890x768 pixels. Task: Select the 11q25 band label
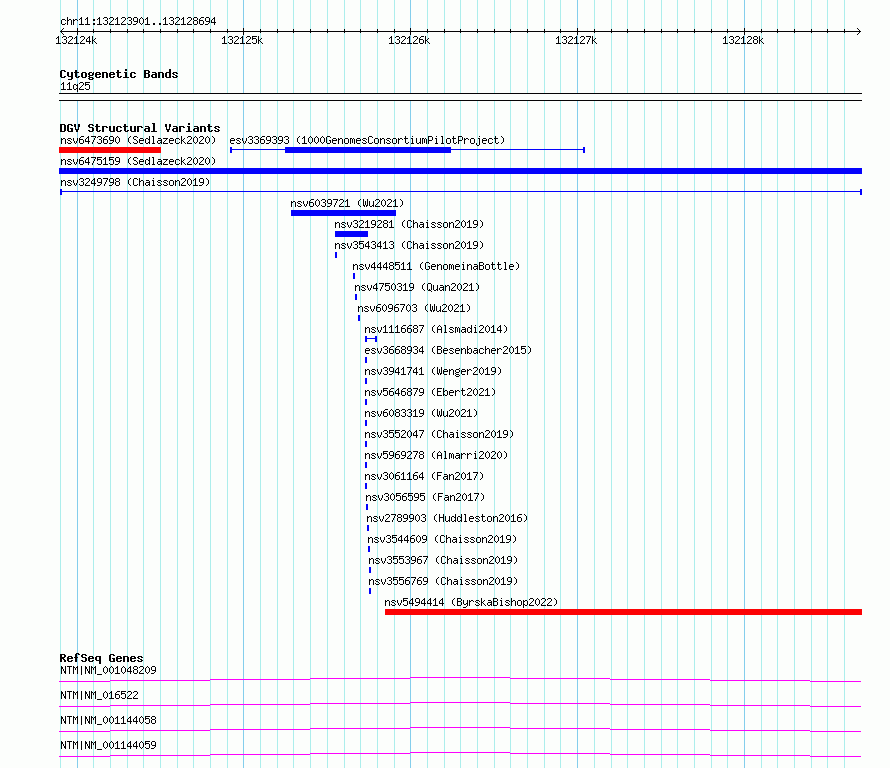(75, 86)
